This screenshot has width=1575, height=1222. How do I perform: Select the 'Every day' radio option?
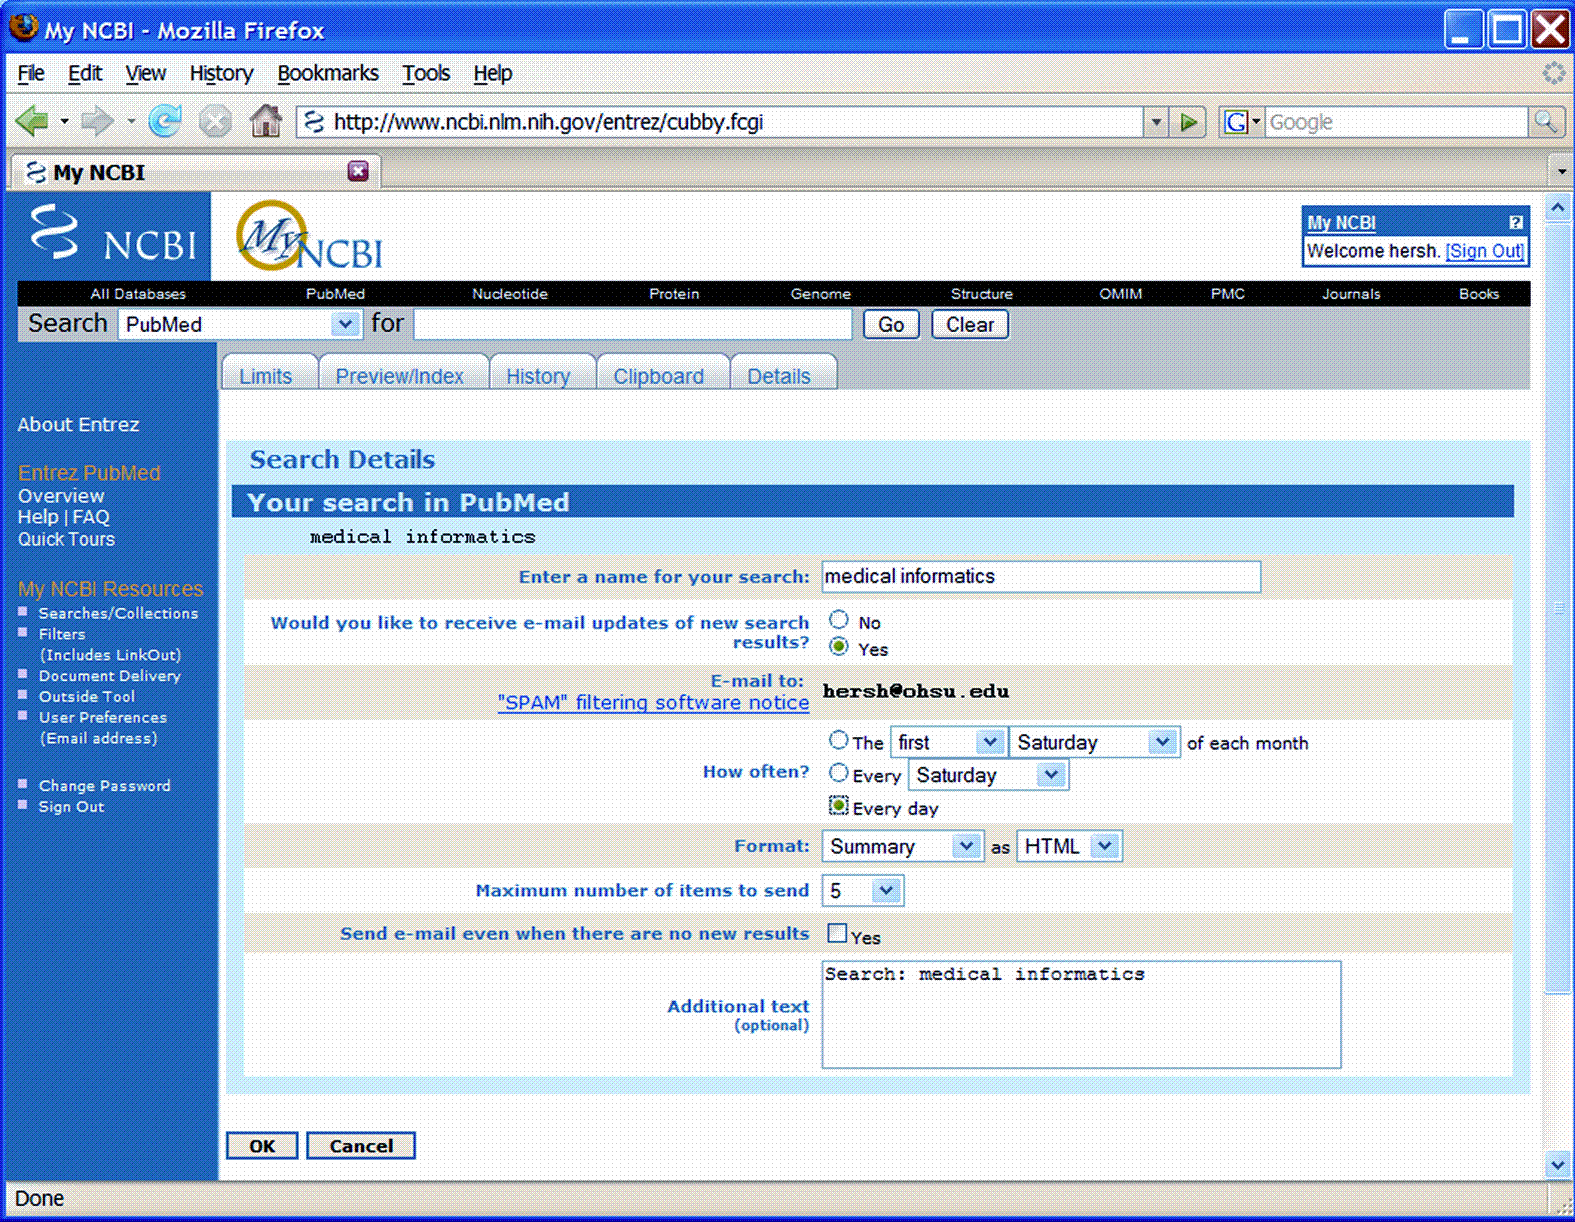coord(839,805)
